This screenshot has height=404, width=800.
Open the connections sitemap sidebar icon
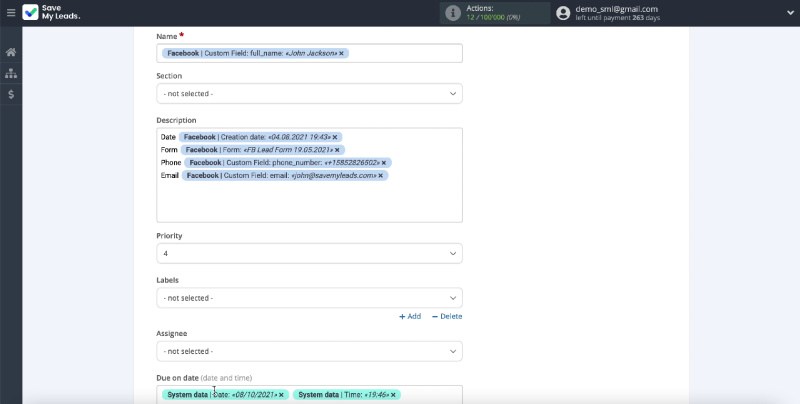pyautogui.click(x=11, y=73)
